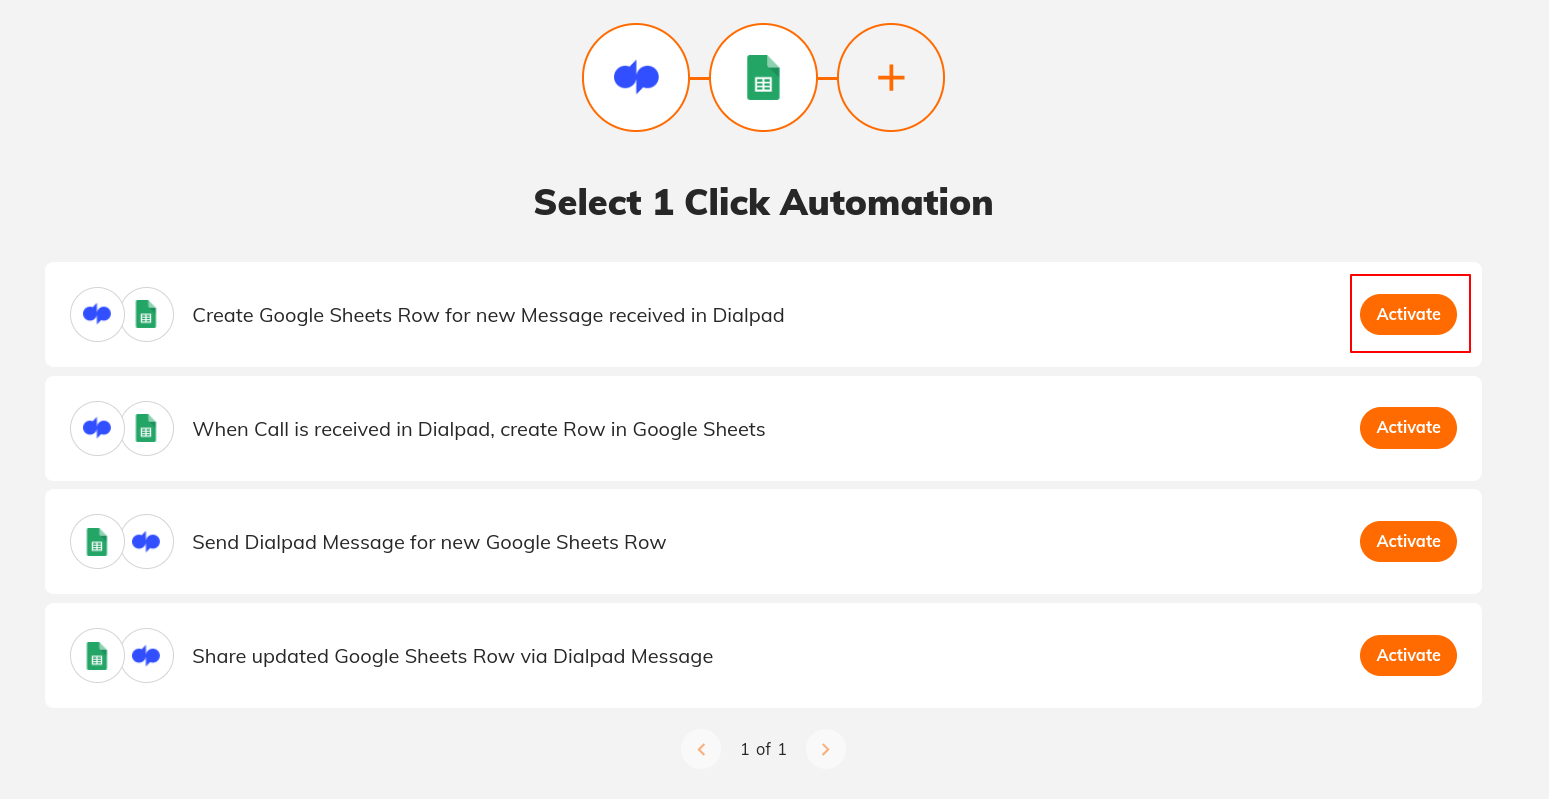The image size is (1549, 799).
Task: Click text 'Send Dialpad Message for new Google Sheets Row'
Action: click(429, 542)
